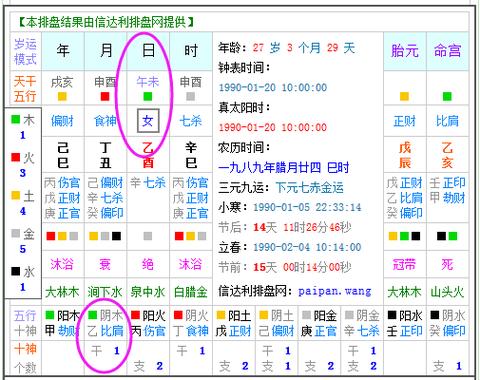Click the paipan.wang website link
480x380 pixels.
[335, 291]
